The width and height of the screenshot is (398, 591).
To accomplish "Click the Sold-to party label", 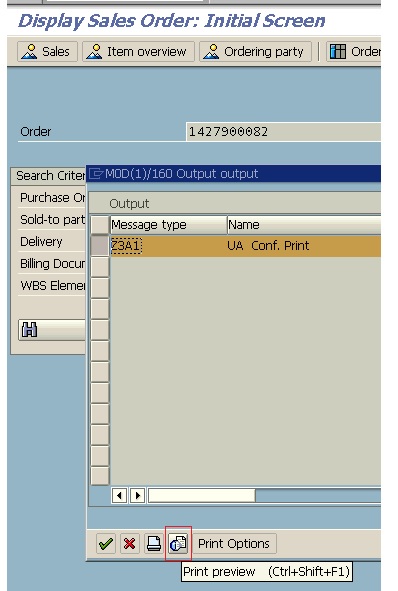I will pos(52,219).
